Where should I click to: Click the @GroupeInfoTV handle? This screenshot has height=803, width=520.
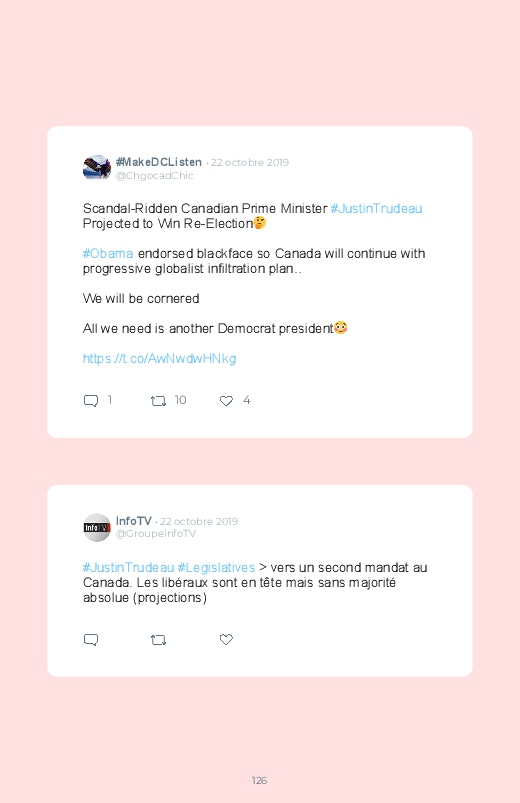(x=156, y=534)
